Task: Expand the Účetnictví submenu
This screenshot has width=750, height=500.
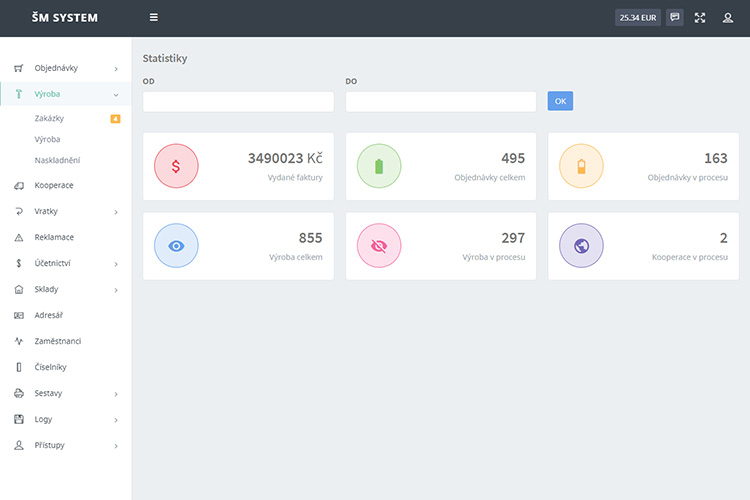Action: 65,263
